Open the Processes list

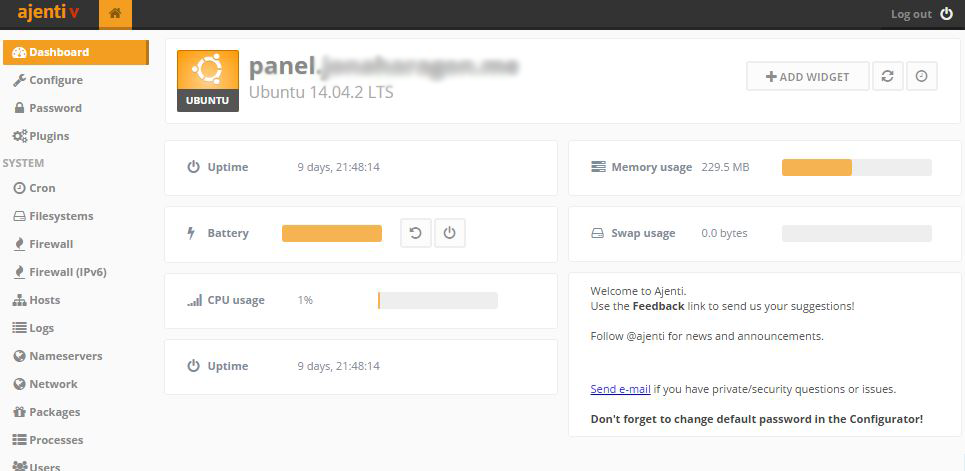[56, 440]
